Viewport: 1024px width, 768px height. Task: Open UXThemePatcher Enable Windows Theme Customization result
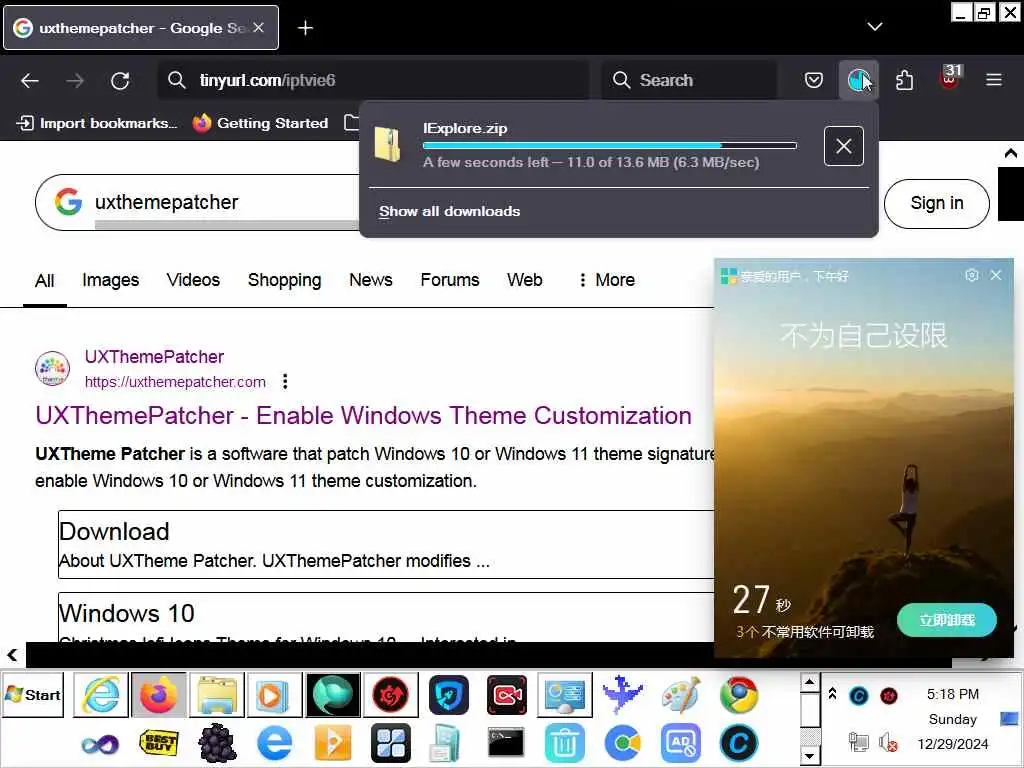coord(363,415)
